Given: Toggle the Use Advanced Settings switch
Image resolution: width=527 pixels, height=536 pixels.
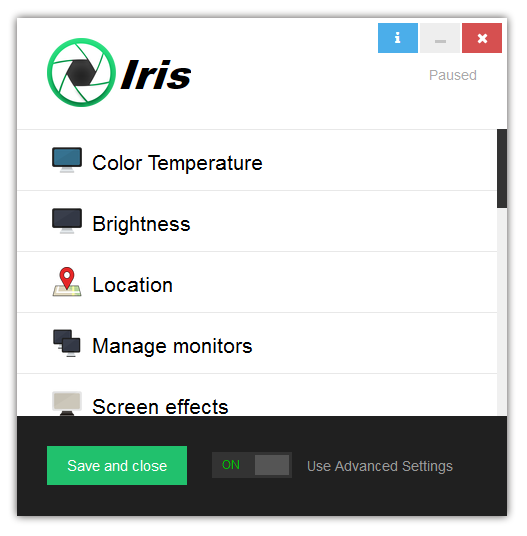Looking at the screenshot, I should tap(252, 465).
